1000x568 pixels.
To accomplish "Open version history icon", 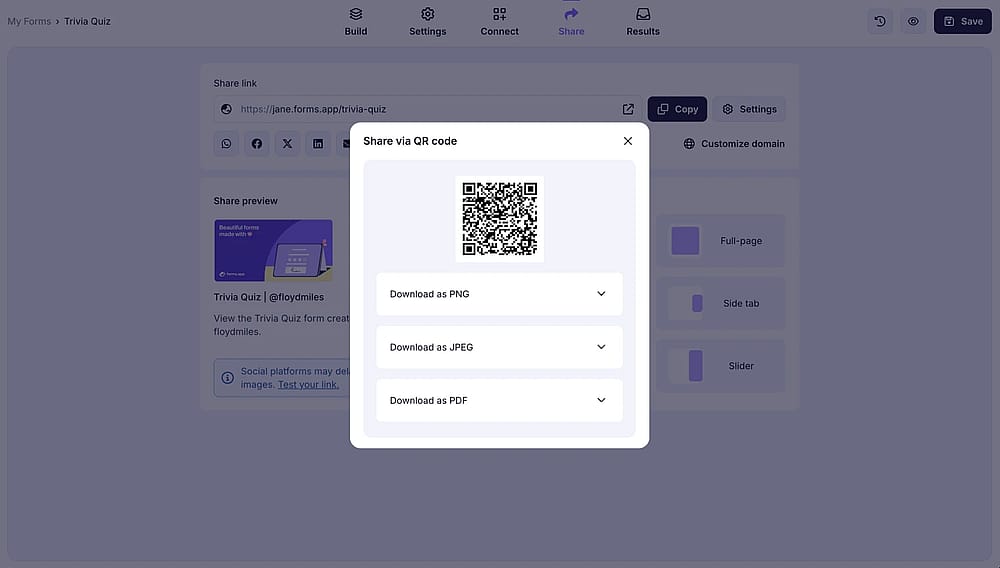I will pyautogui.click(x=880, y=21).
